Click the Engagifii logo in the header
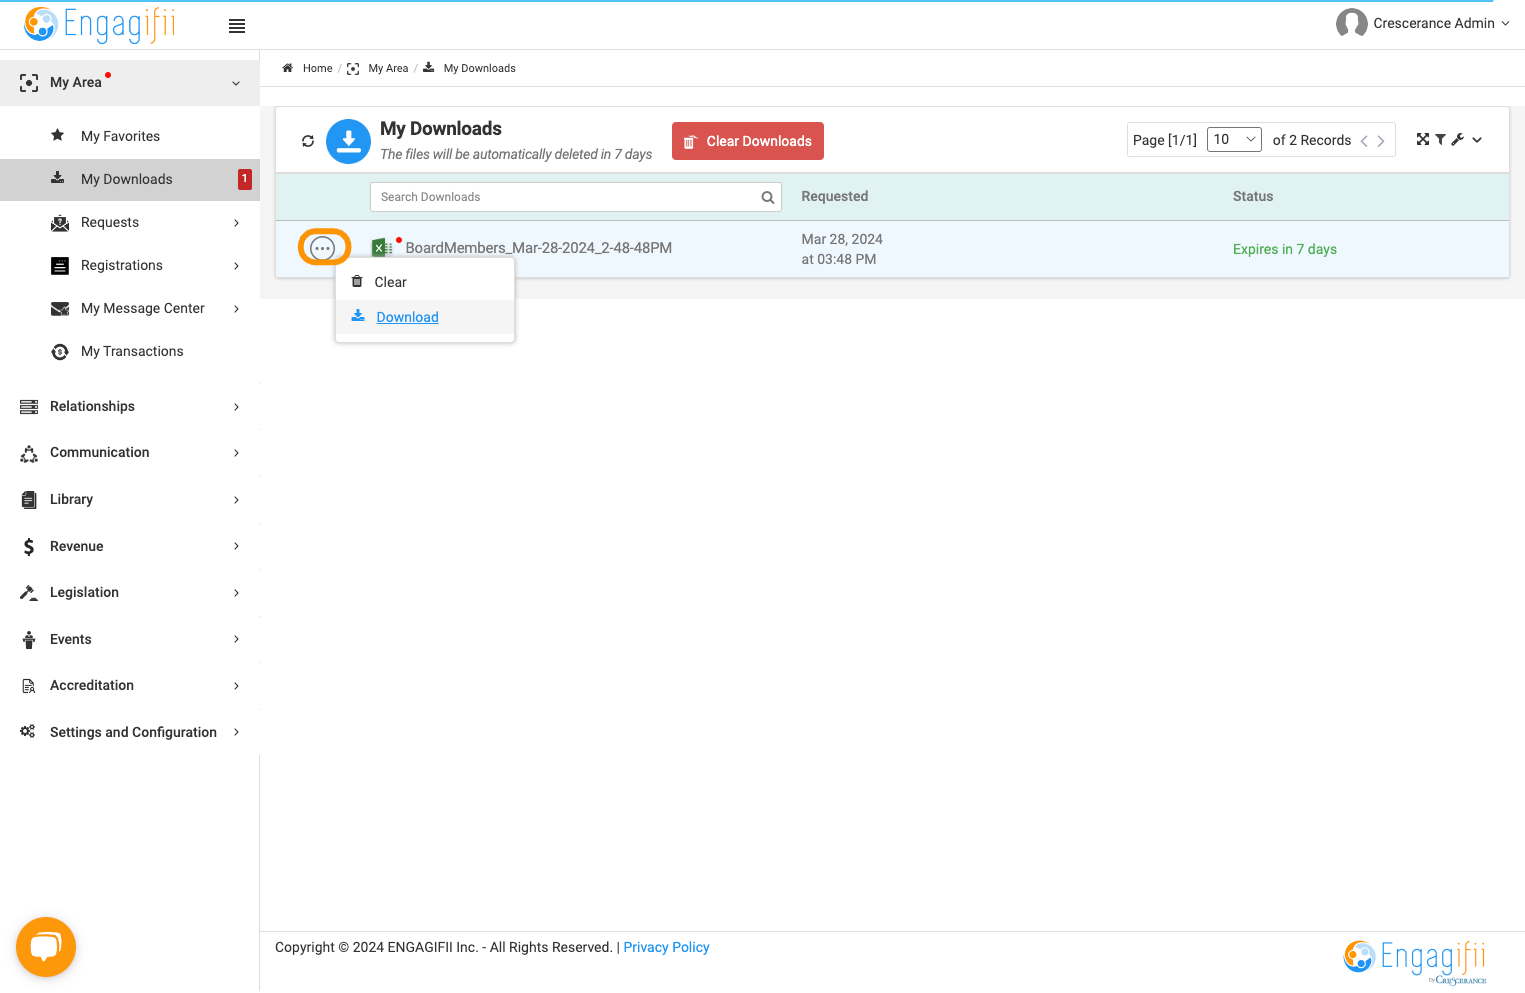Viewport: 1525px width, 993px height. coord(100,24)
